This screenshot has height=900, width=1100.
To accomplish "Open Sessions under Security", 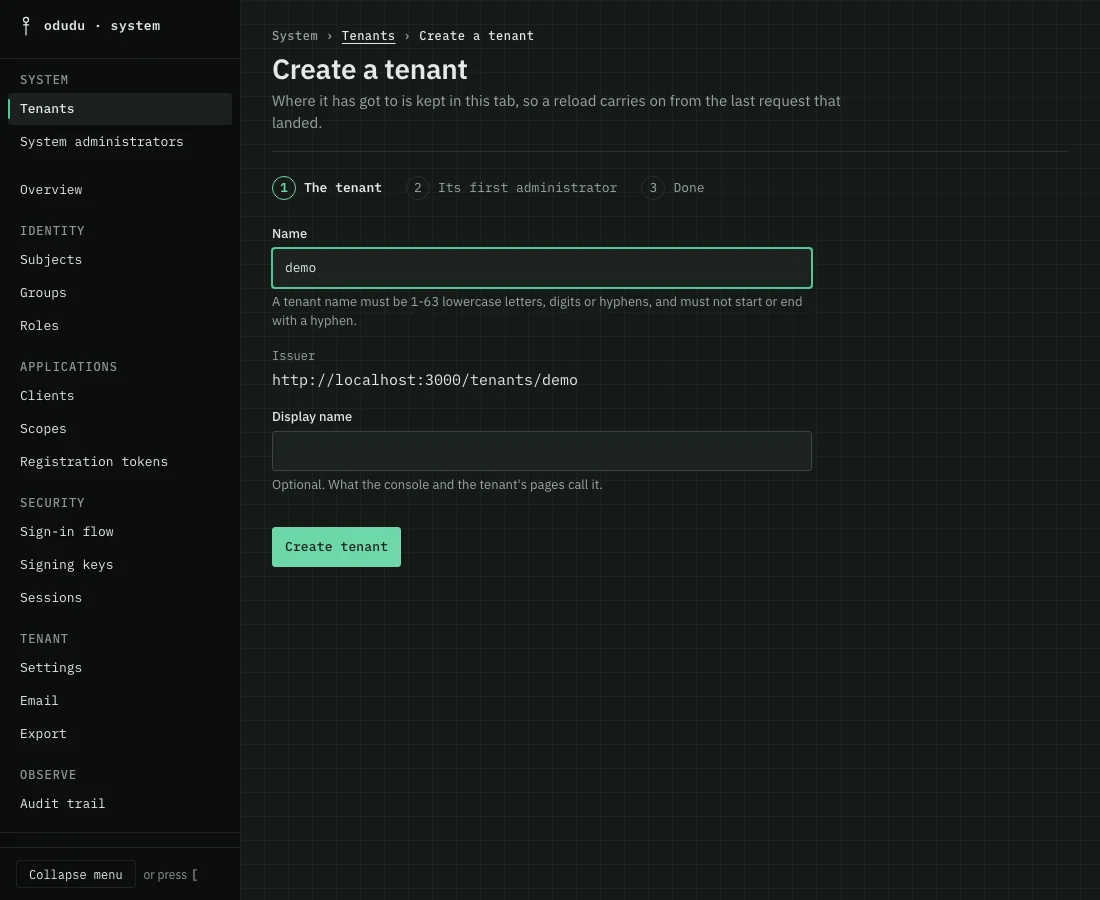I will pyautogui.click(x=120, y=598).
